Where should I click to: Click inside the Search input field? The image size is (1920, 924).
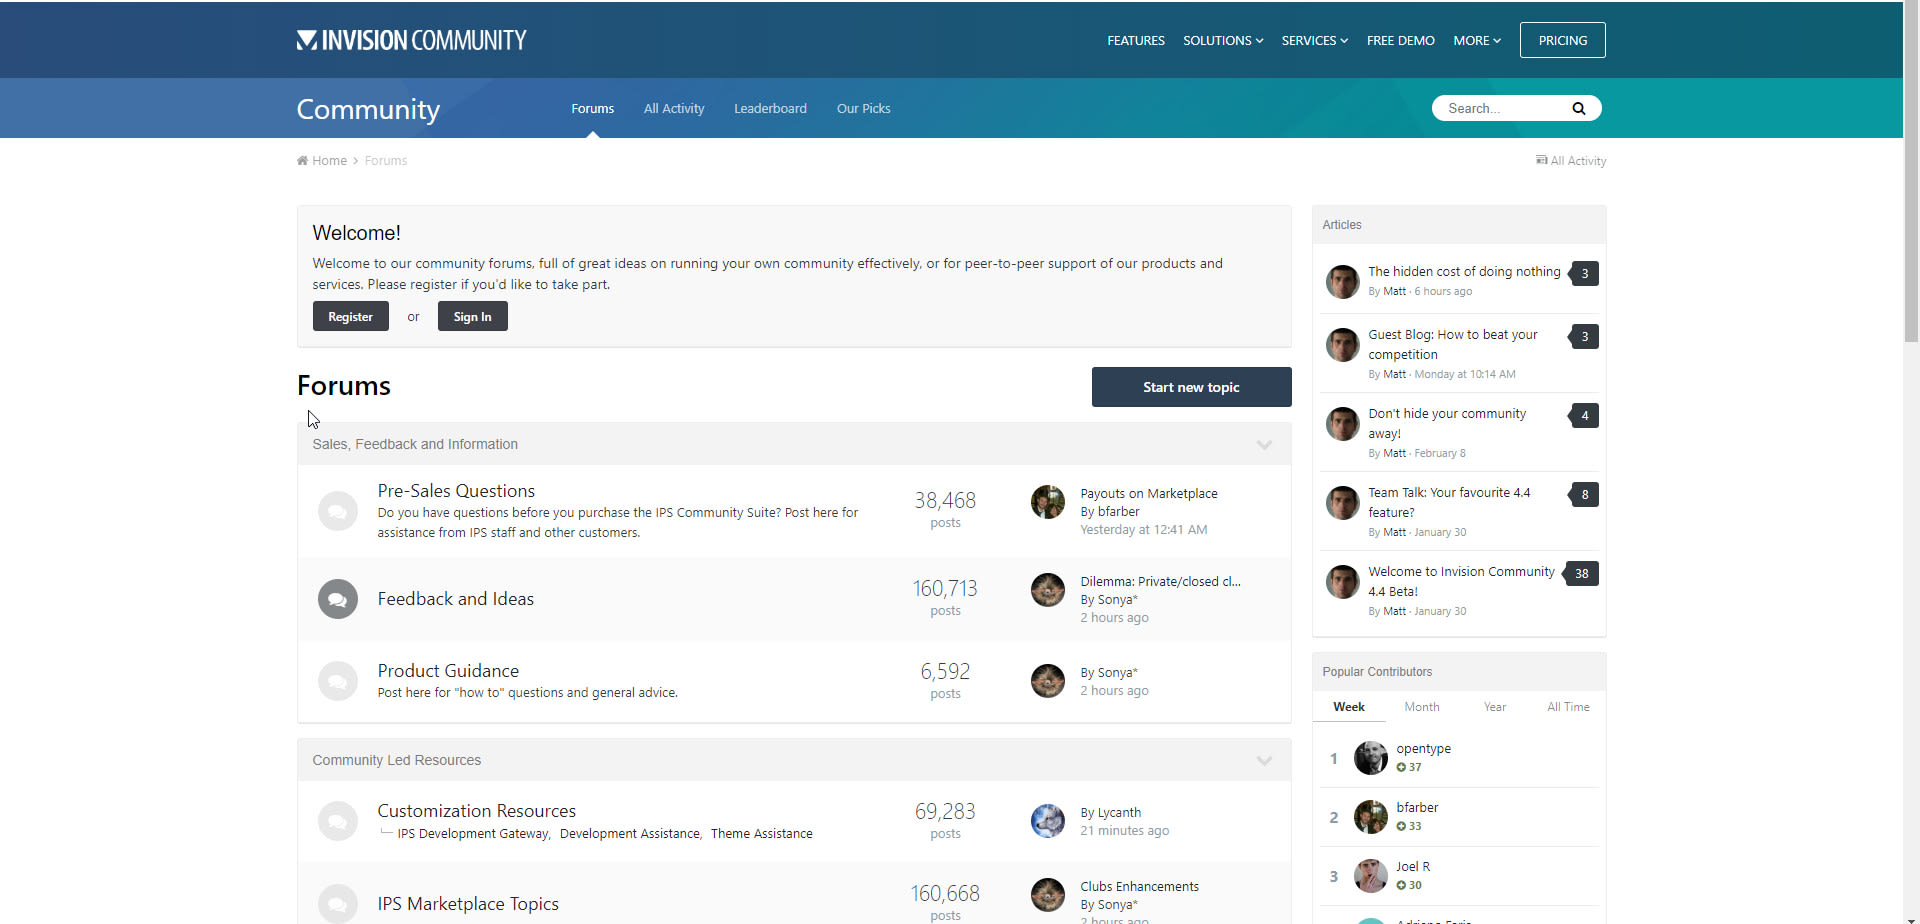pos(1505,108)
